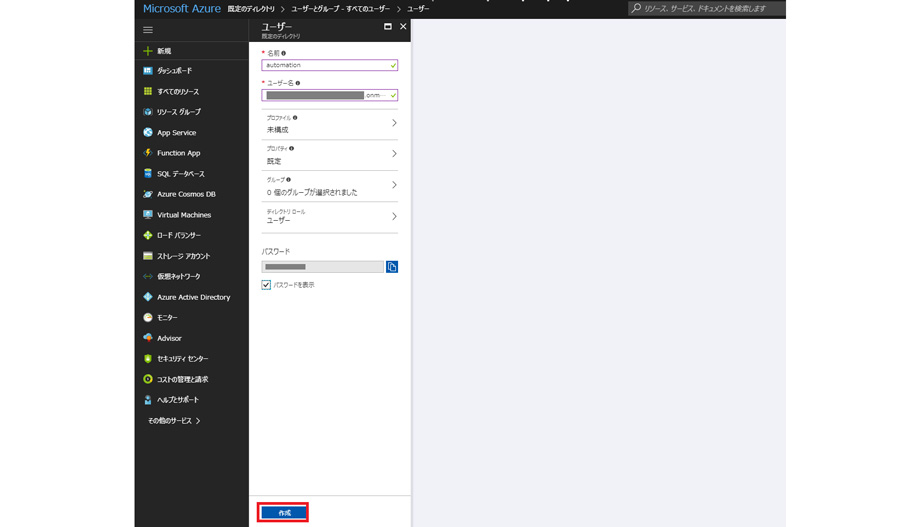The height and width of the screenshot is (527, 920).
Task: Click the ユーザー breadcrumb item
Action: pos(418,9)
